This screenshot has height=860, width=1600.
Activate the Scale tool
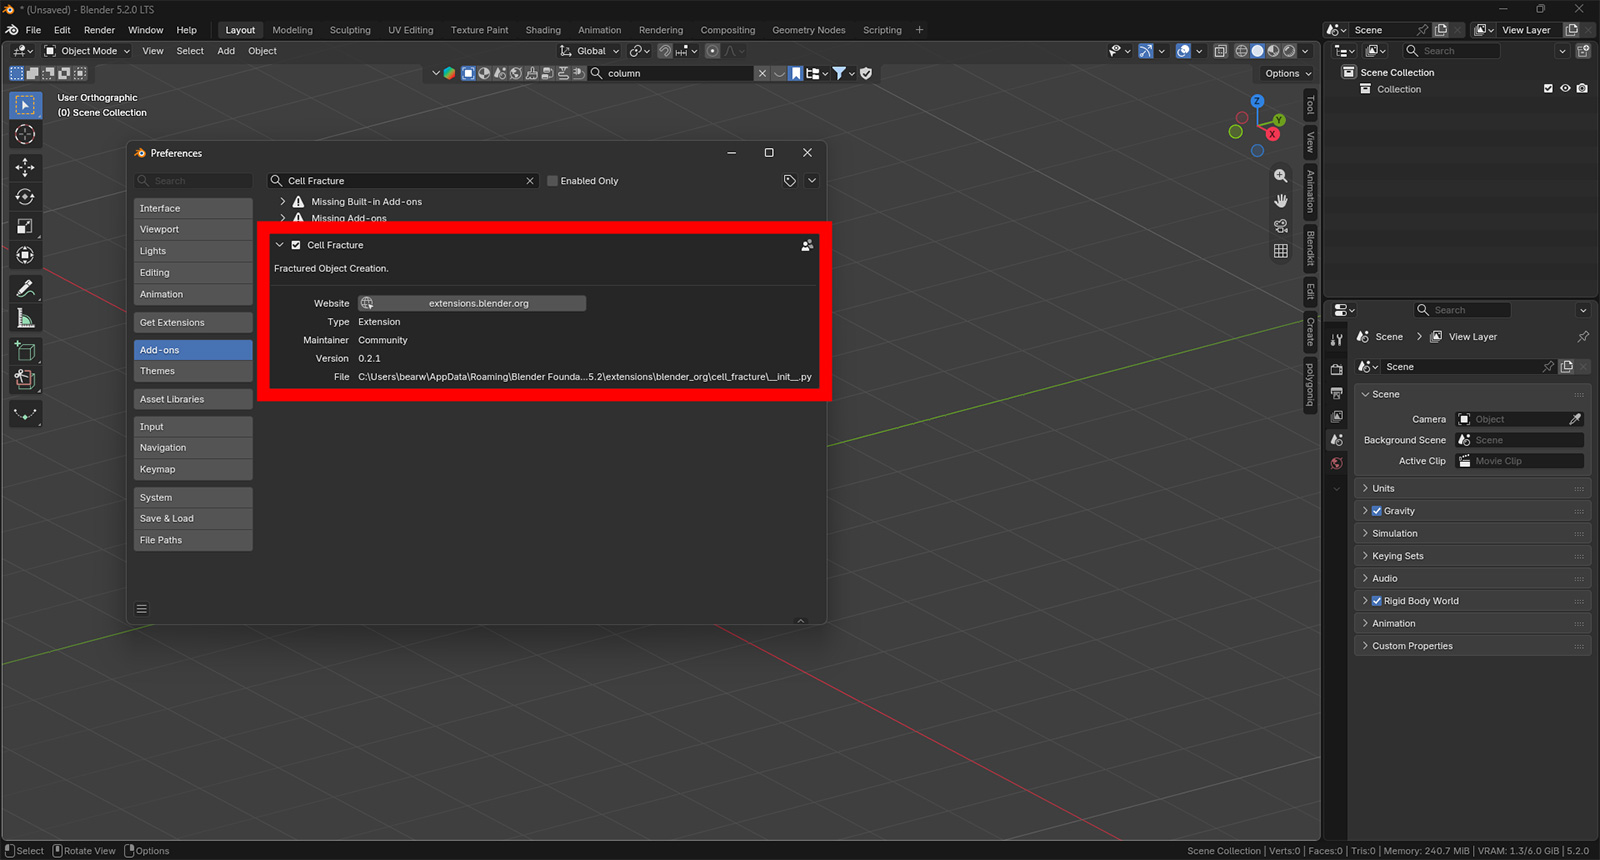[25, 227]
